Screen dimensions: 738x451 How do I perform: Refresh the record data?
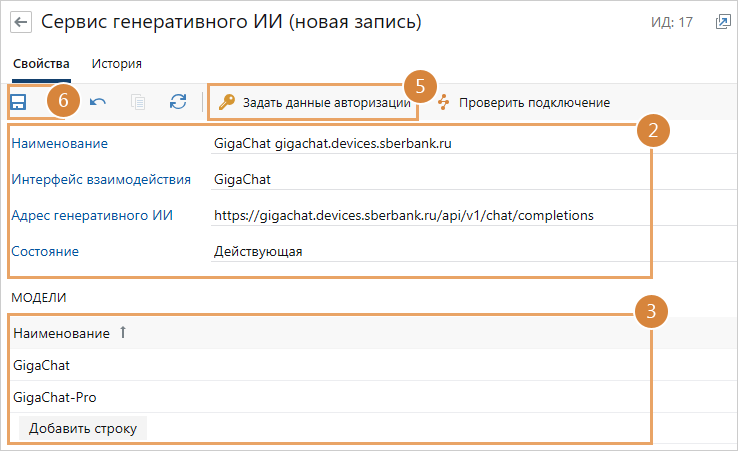178,102
